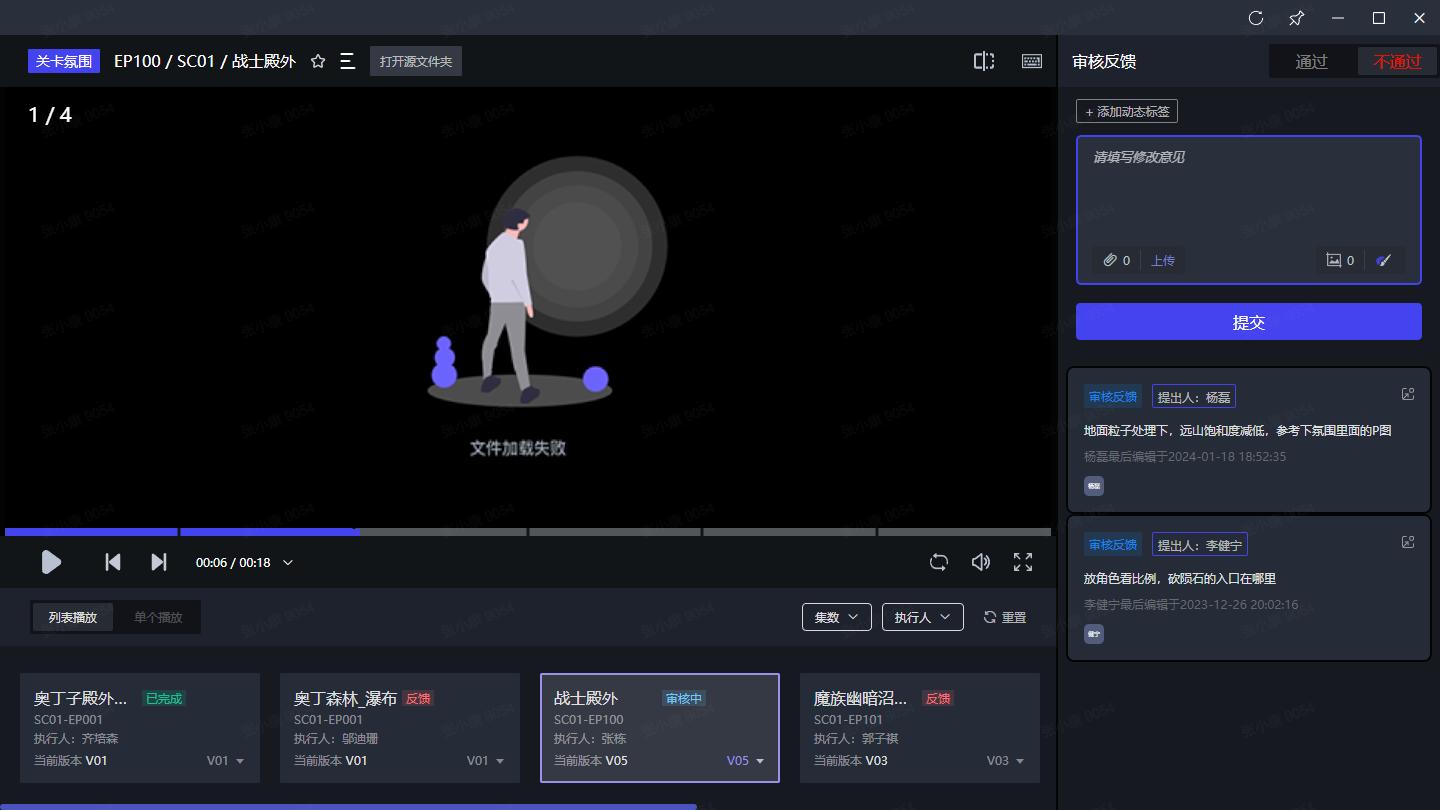Open the annotation brush in feedback box

pyautogui.click(x=1384, y=260)
